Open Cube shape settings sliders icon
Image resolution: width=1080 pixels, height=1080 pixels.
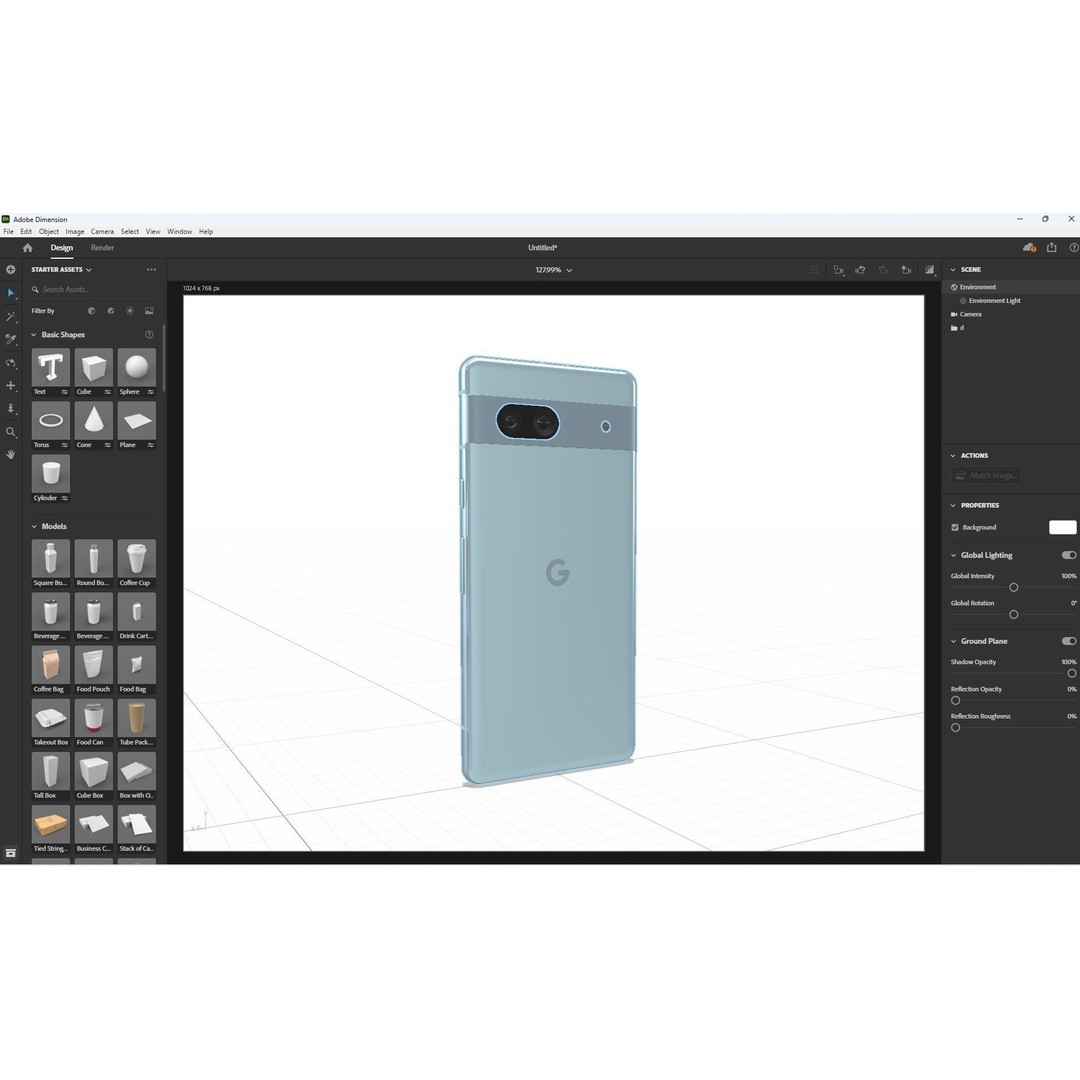coord(107,392)
